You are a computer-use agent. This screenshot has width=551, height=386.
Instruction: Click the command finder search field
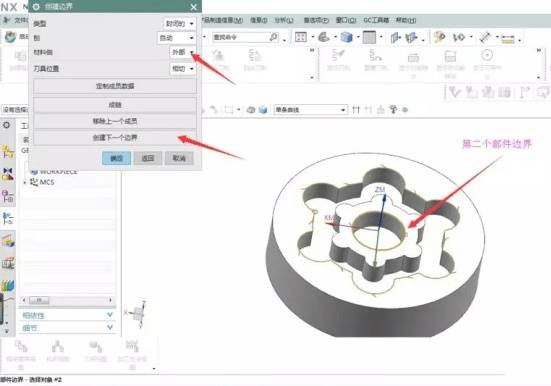(245, 37)
